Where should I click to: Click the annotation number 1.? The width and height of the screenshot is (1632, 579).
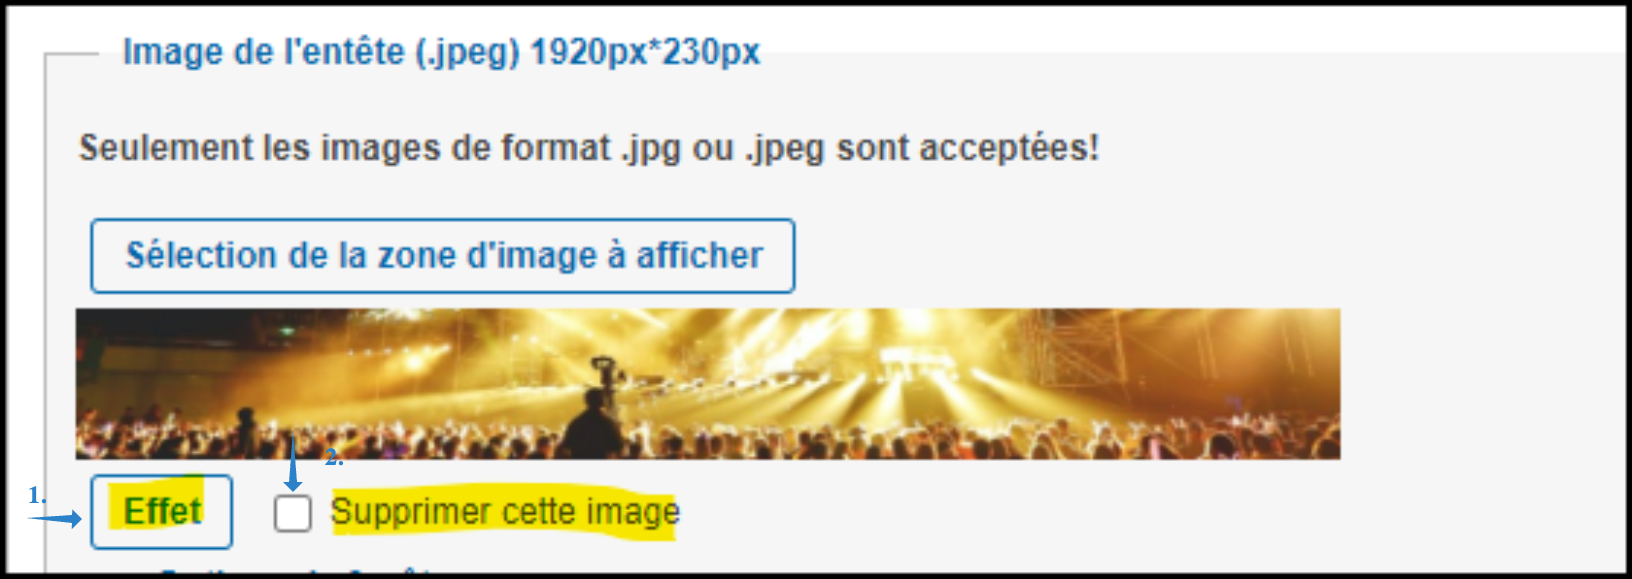pyautogui.click(x=37, y=495)
